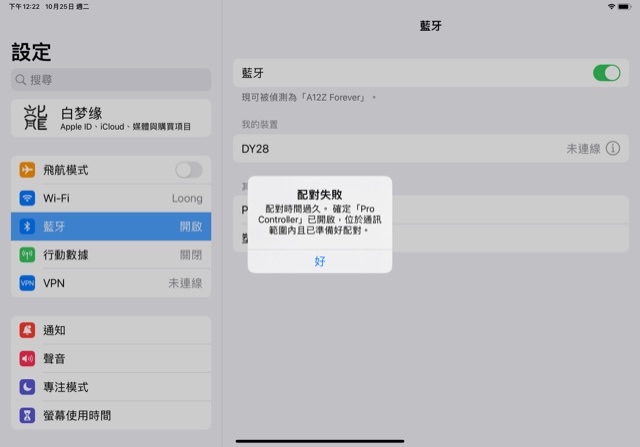Click the 搜尋 search field
This screenshot has width=640, height=447.
110,80
